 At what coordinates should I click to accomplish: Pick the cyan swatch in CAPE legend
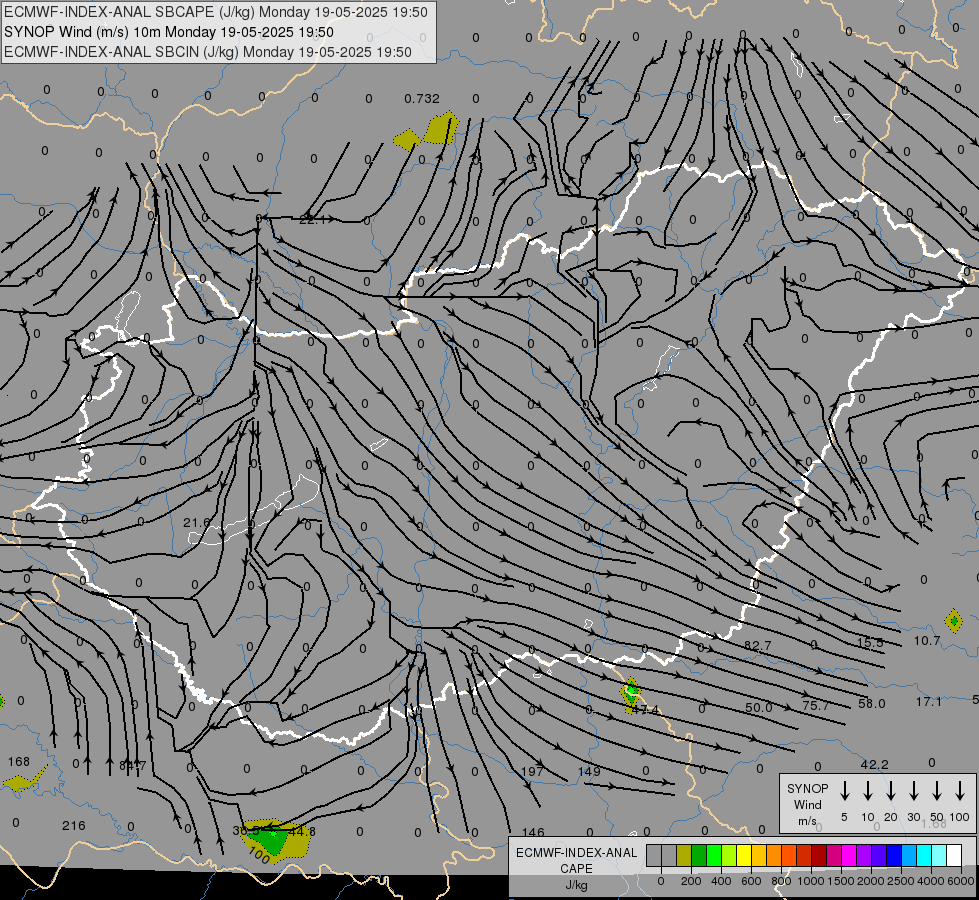tap(923, 855)
